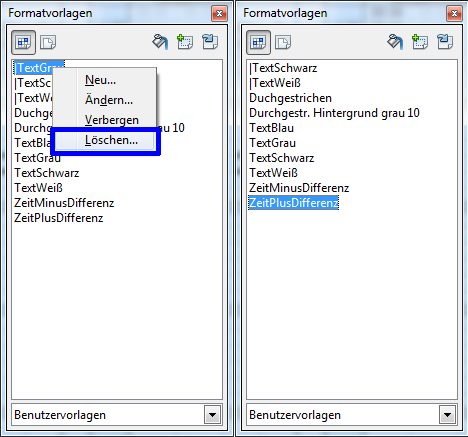This screenshot has width=468, height=437.
Task: Update style icon in left panel
Action: pos(210,42)
